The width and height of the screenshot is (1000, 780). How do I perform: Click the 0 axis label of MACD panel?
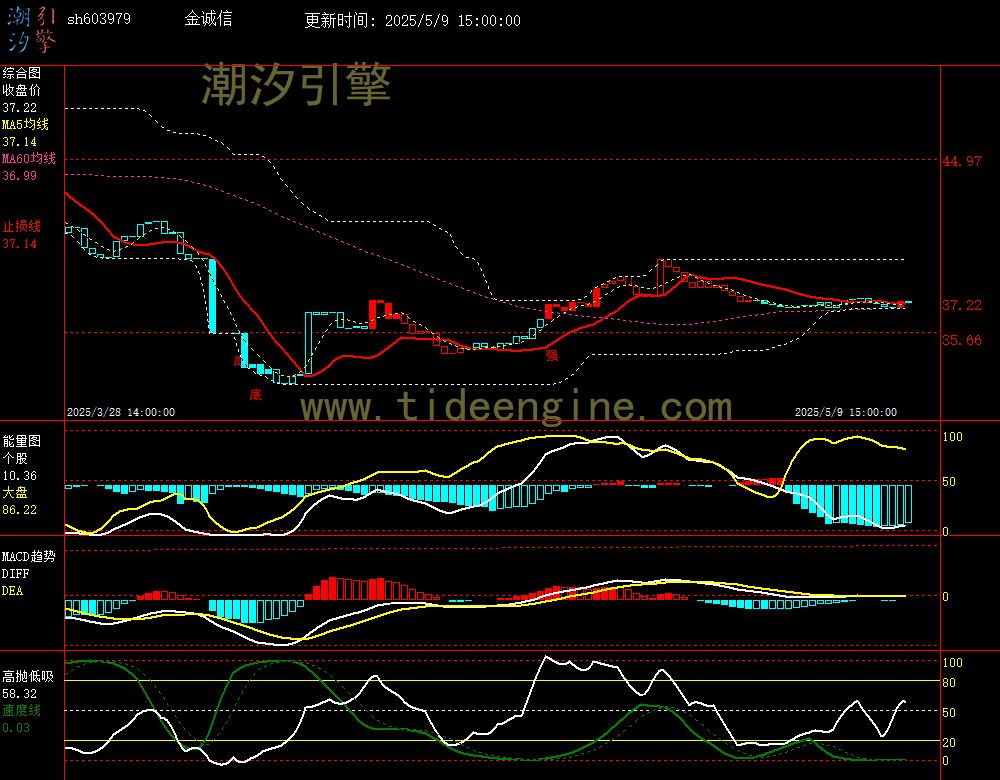tap(946, 597)
